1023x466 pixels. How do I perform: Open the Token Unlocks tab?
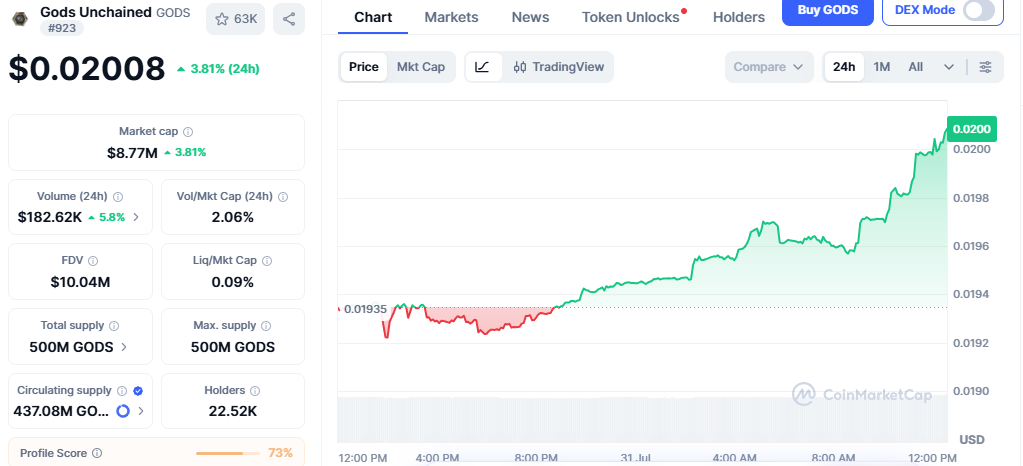(631, 17)
